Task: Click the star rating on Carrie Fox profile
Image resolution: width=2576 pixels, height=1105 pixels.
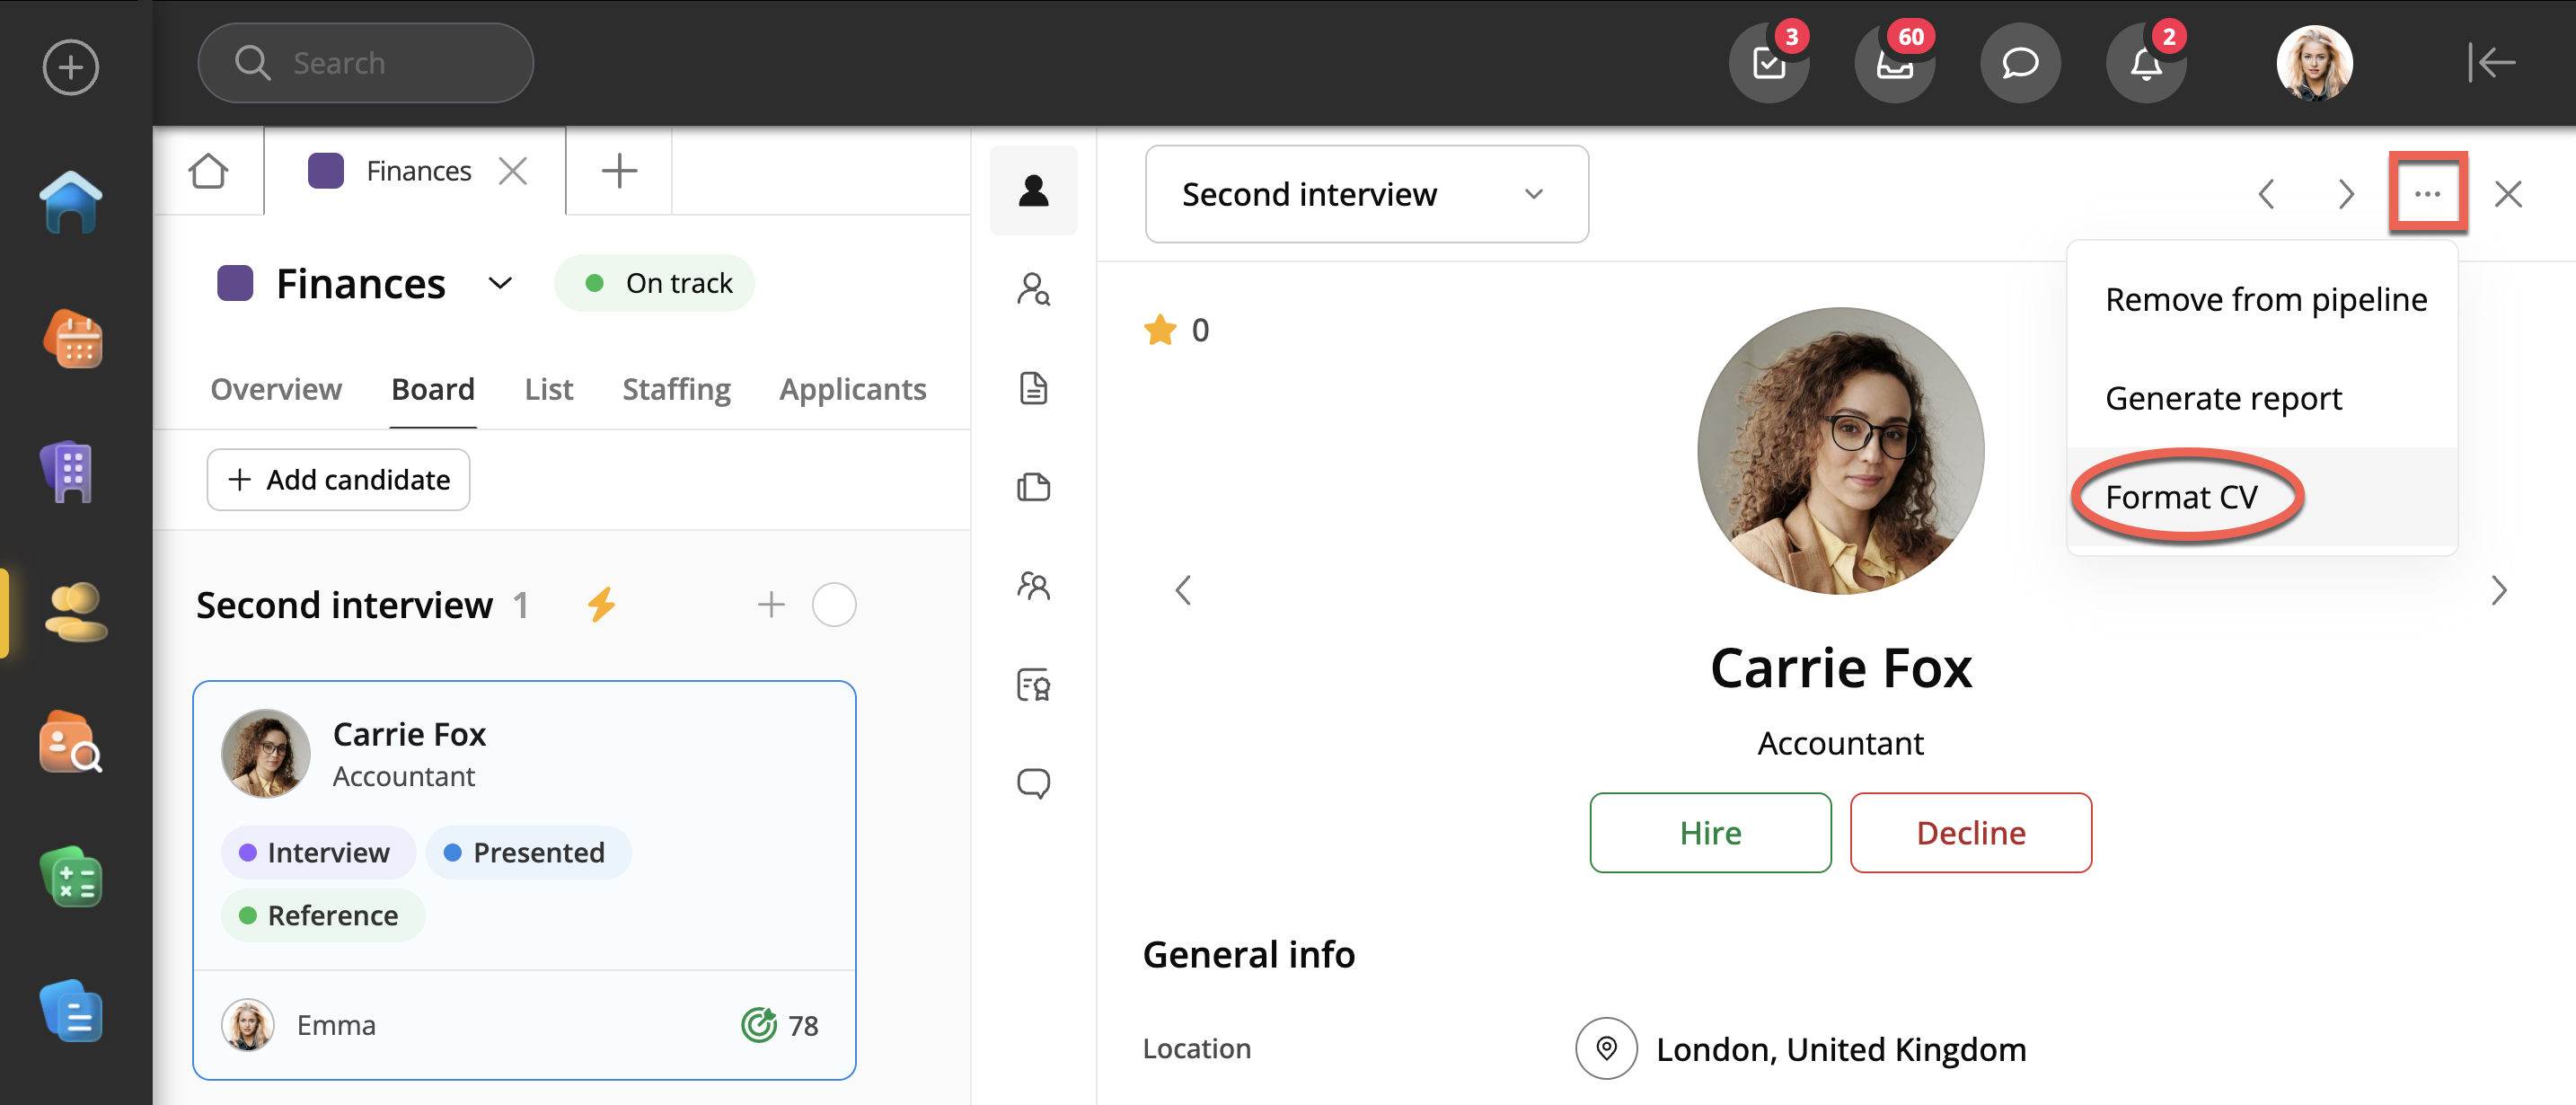Action: [x=1160, y=330]
